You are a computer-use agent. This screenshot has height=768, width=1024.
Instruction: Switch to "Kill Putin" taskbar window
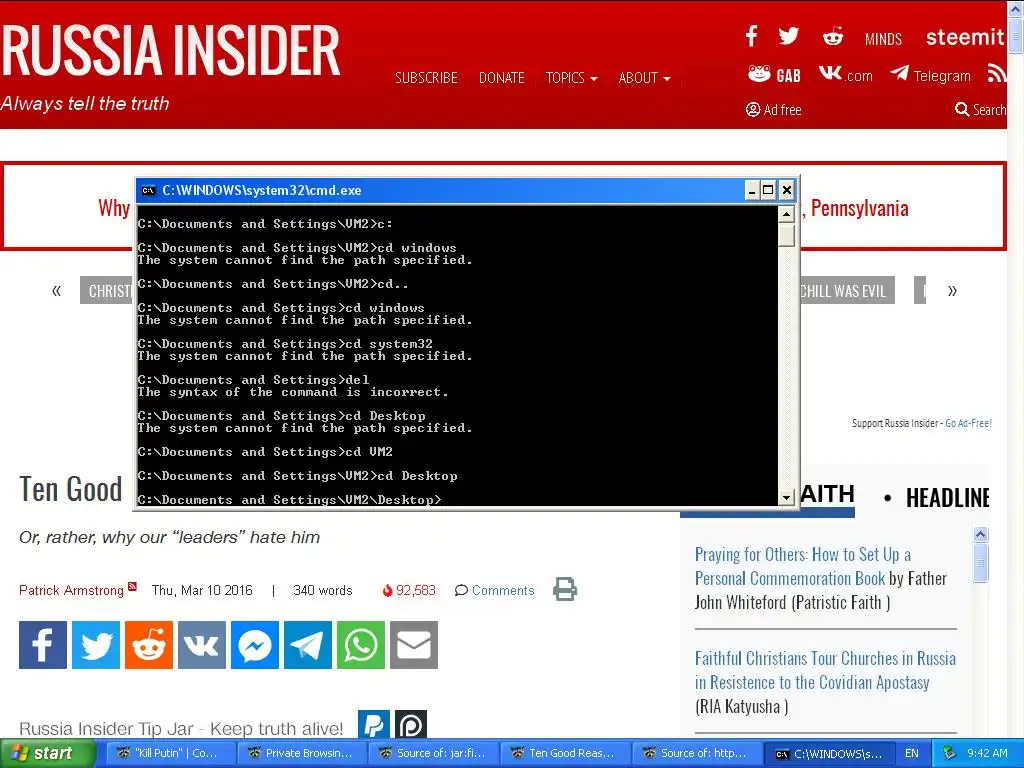[169, 753]
